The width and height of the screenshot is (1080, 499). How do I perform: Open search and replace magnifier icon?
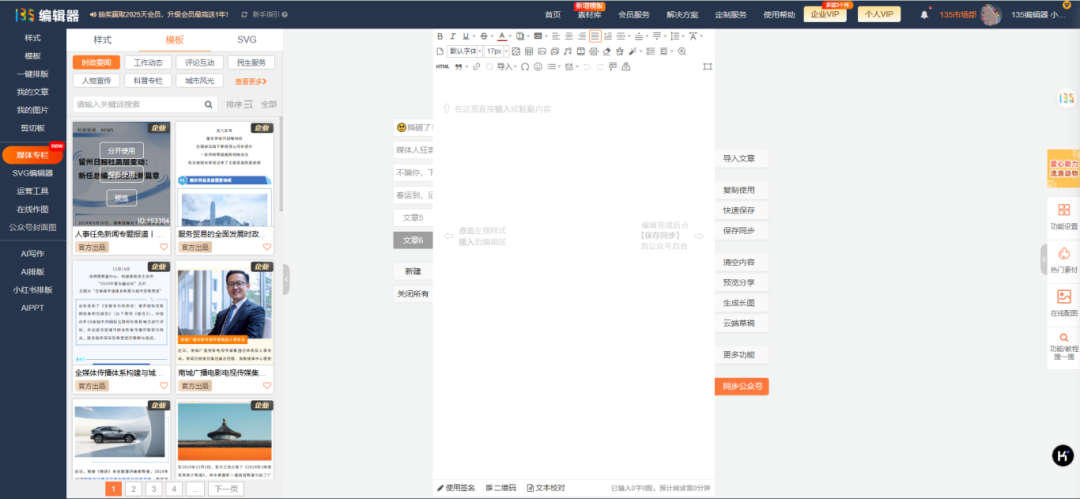682,51
